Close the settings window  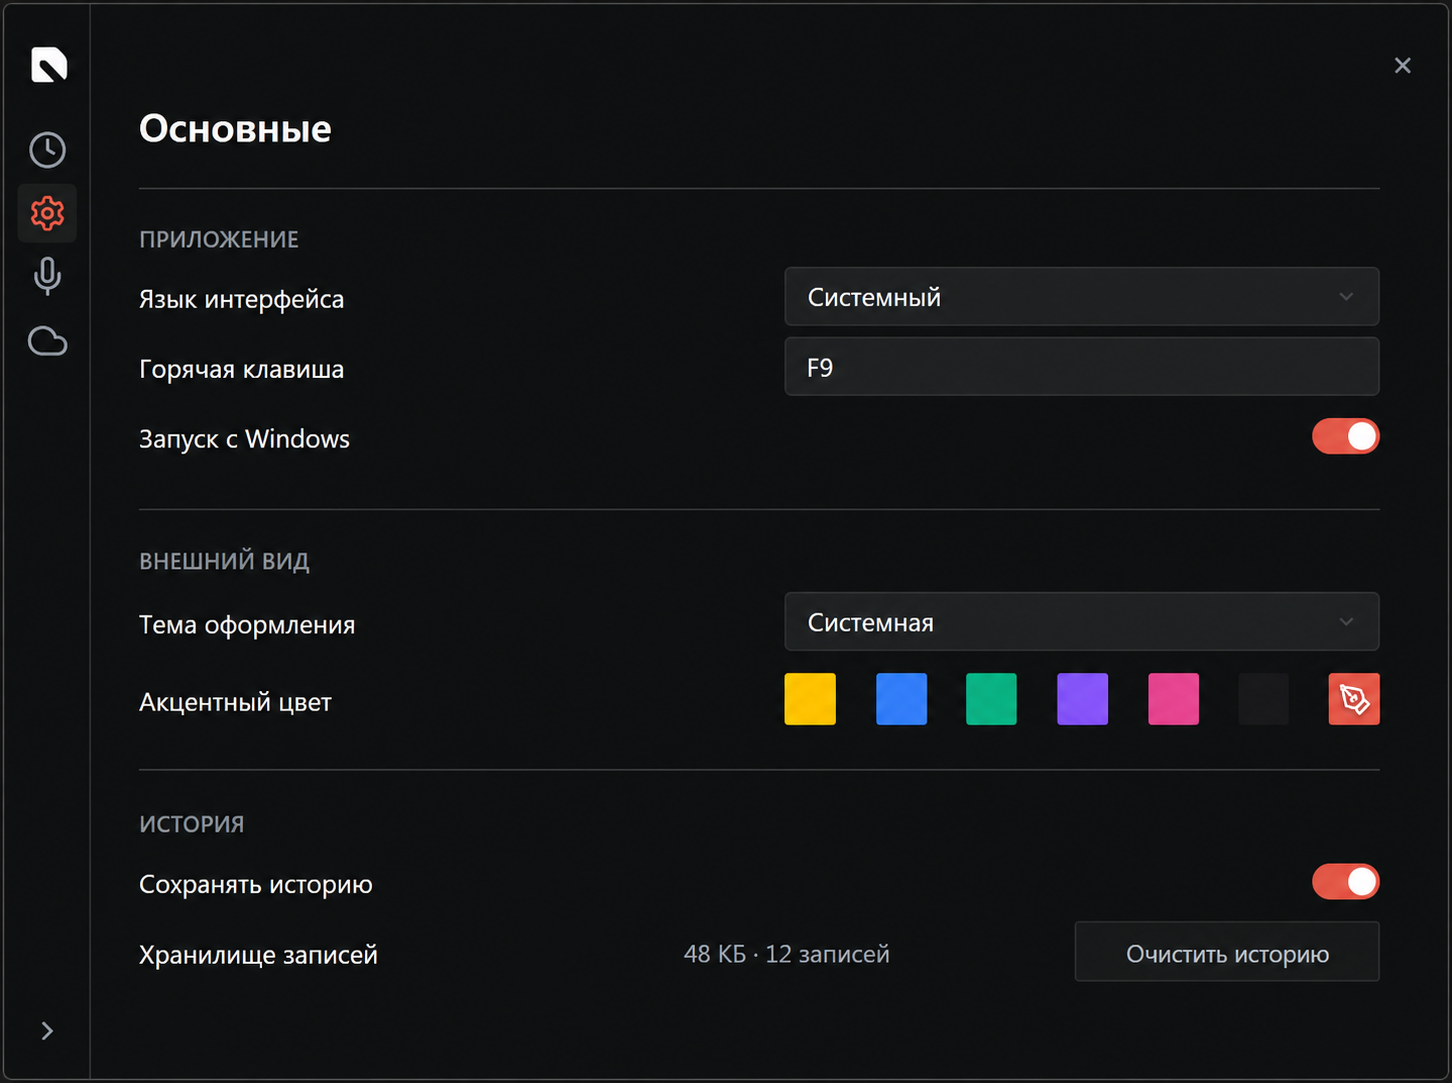click(1403, 65)
